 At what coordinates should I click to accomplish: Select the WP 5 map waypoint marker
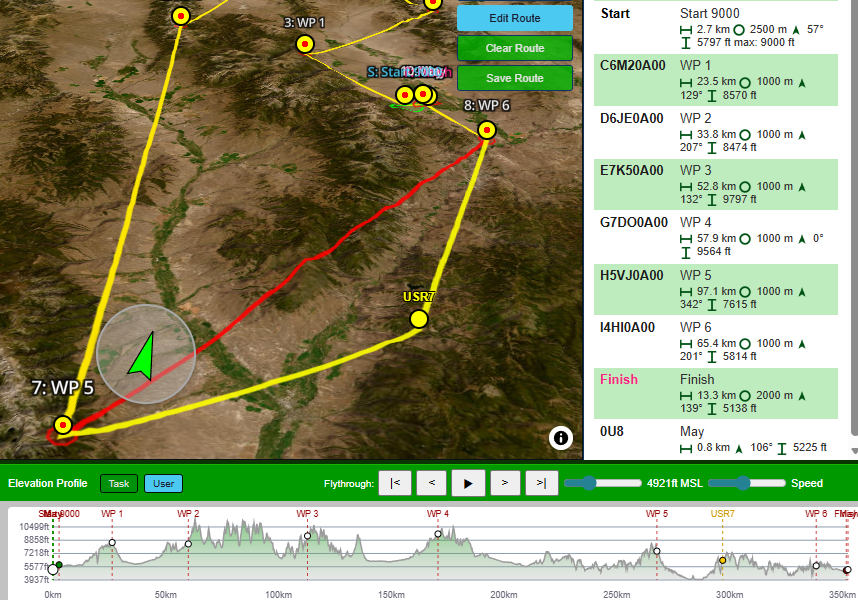(63, 425)
